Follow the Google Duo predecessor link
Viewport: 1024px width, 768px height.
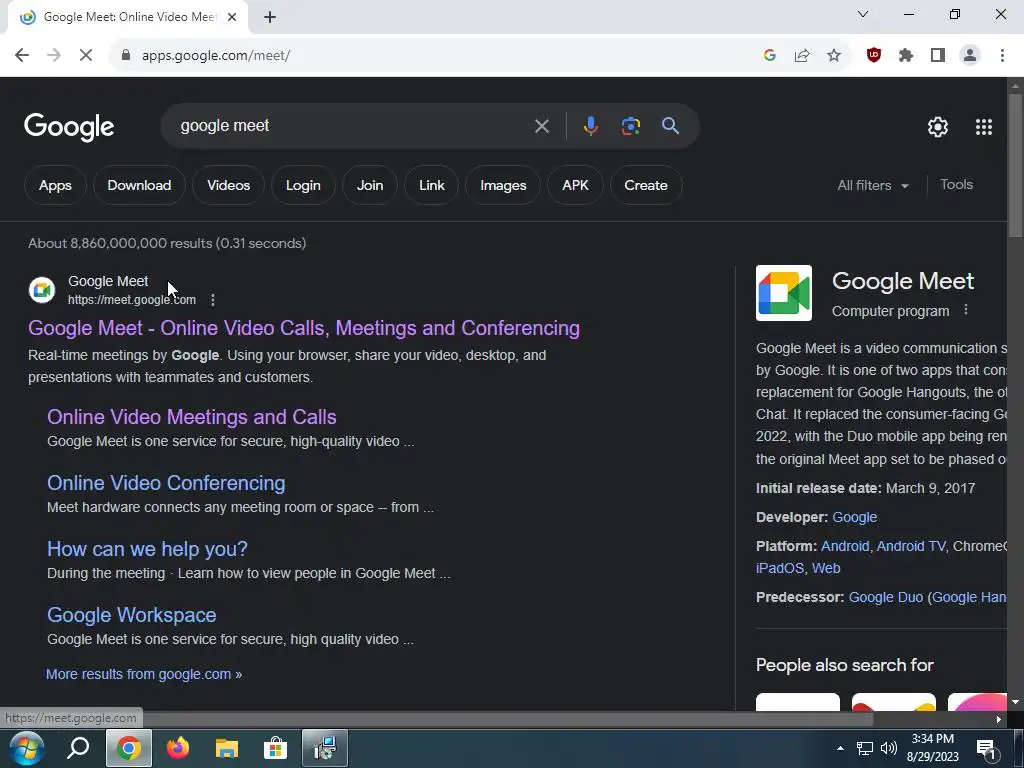pos(886,598)
